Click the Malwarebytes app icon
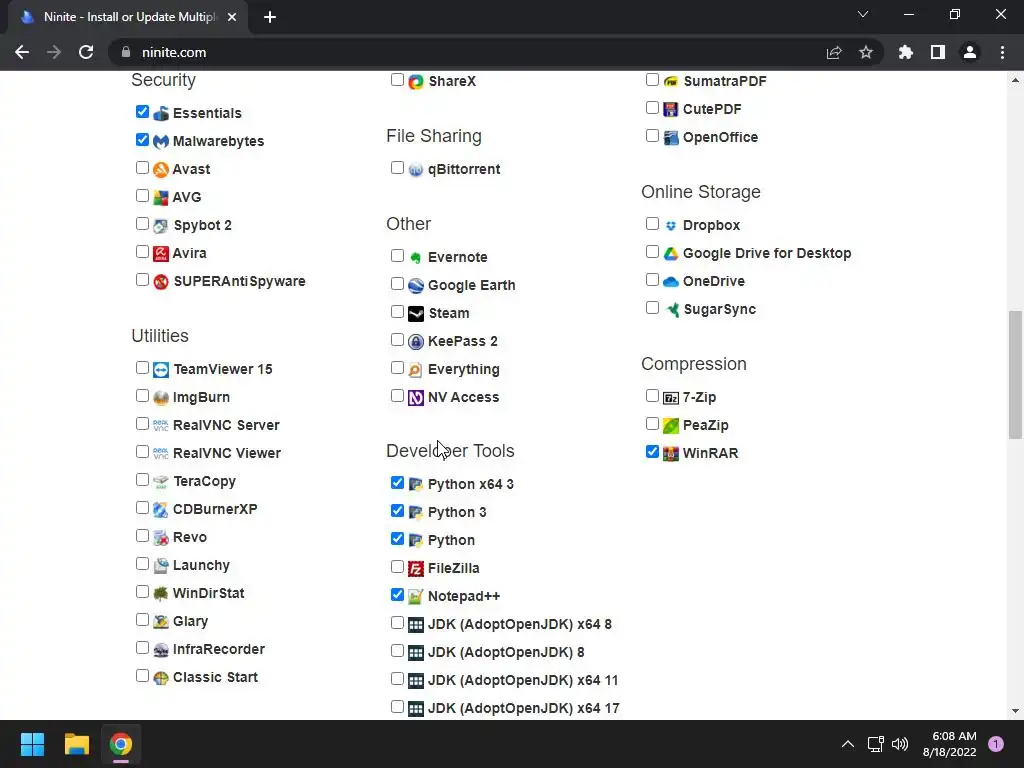 point(161,141)
